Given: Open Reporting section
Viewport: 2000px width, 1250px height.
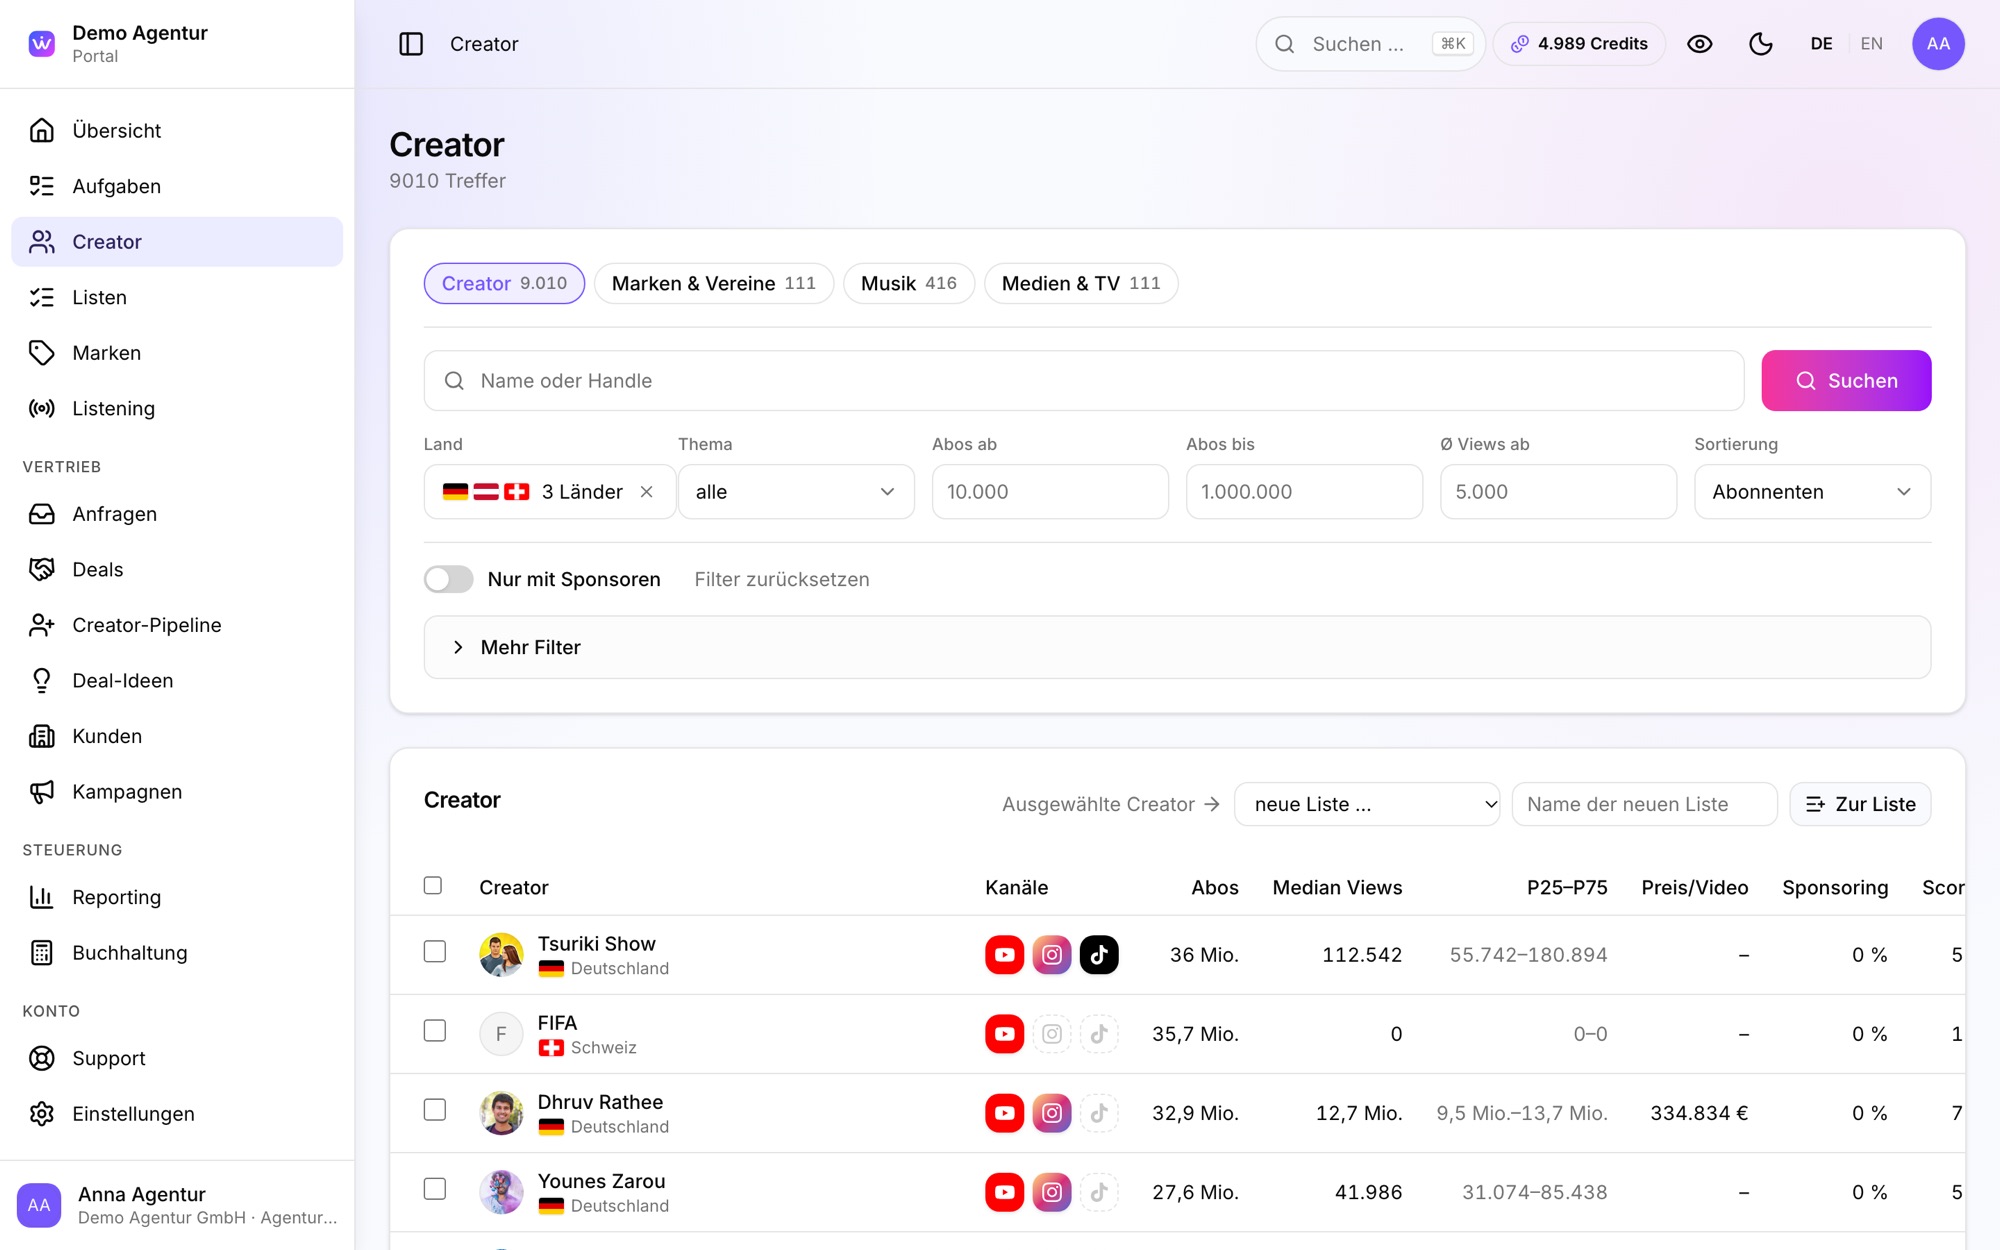Looking at the screenshot, I should click(x=177, y=897).
